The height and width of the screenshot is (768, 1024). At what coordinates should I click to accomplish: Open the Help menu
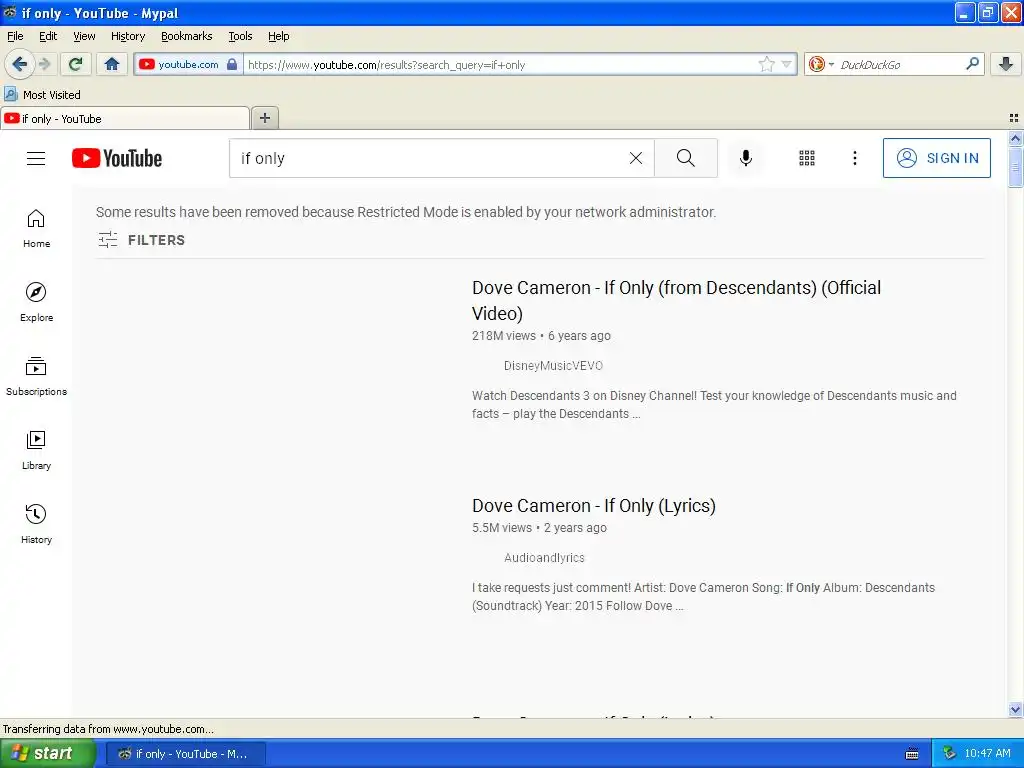tap(278, 36)
